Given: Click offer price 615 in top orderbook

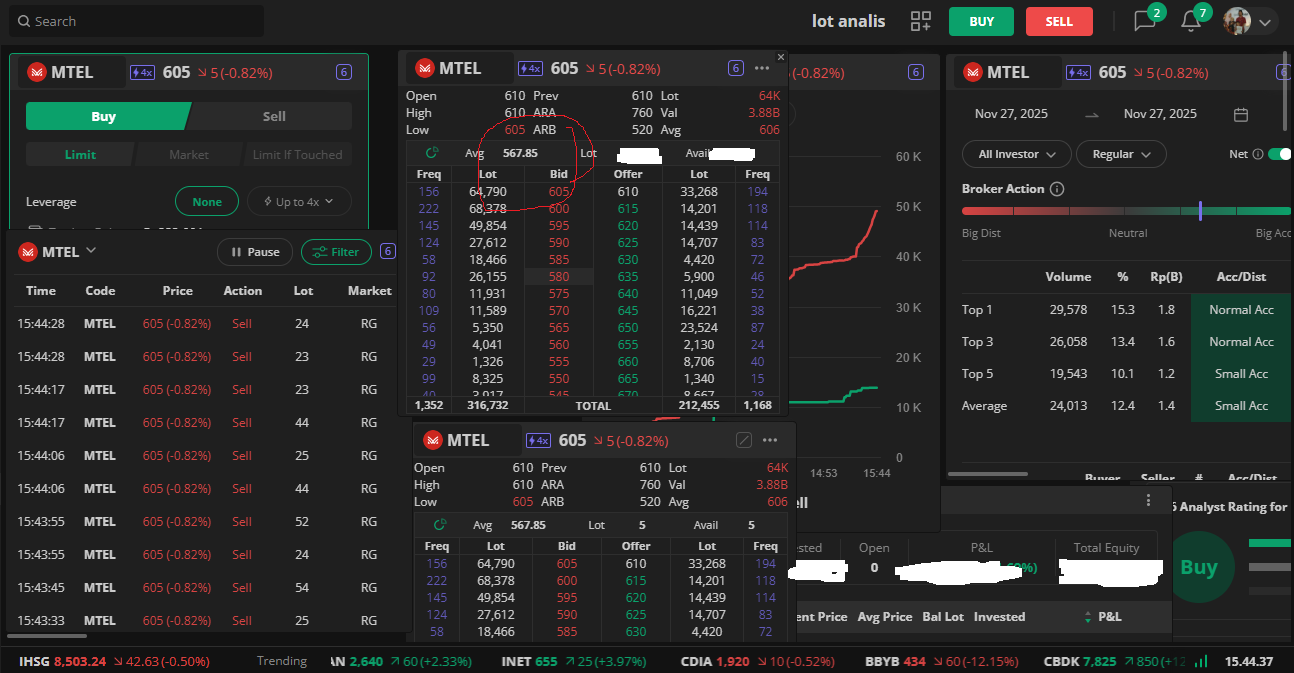Looking at the screenshot, I should (x=627, y=208).
